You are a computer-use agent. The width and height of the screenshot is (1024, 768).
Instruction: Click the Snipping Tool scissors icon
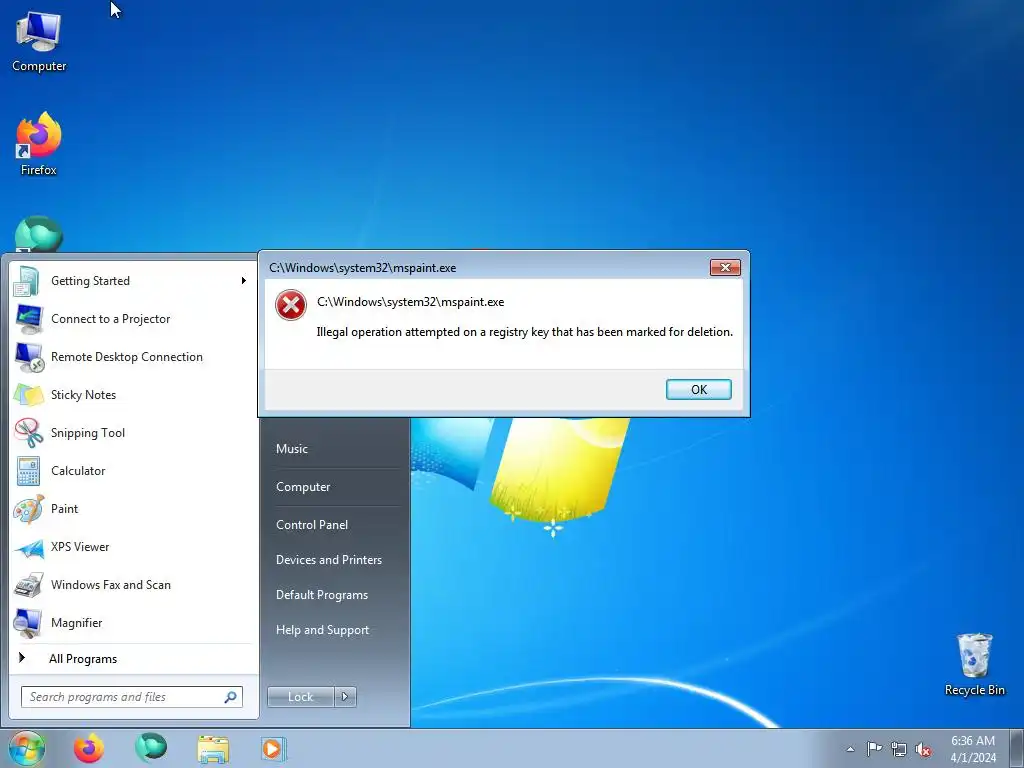(27, 432)
